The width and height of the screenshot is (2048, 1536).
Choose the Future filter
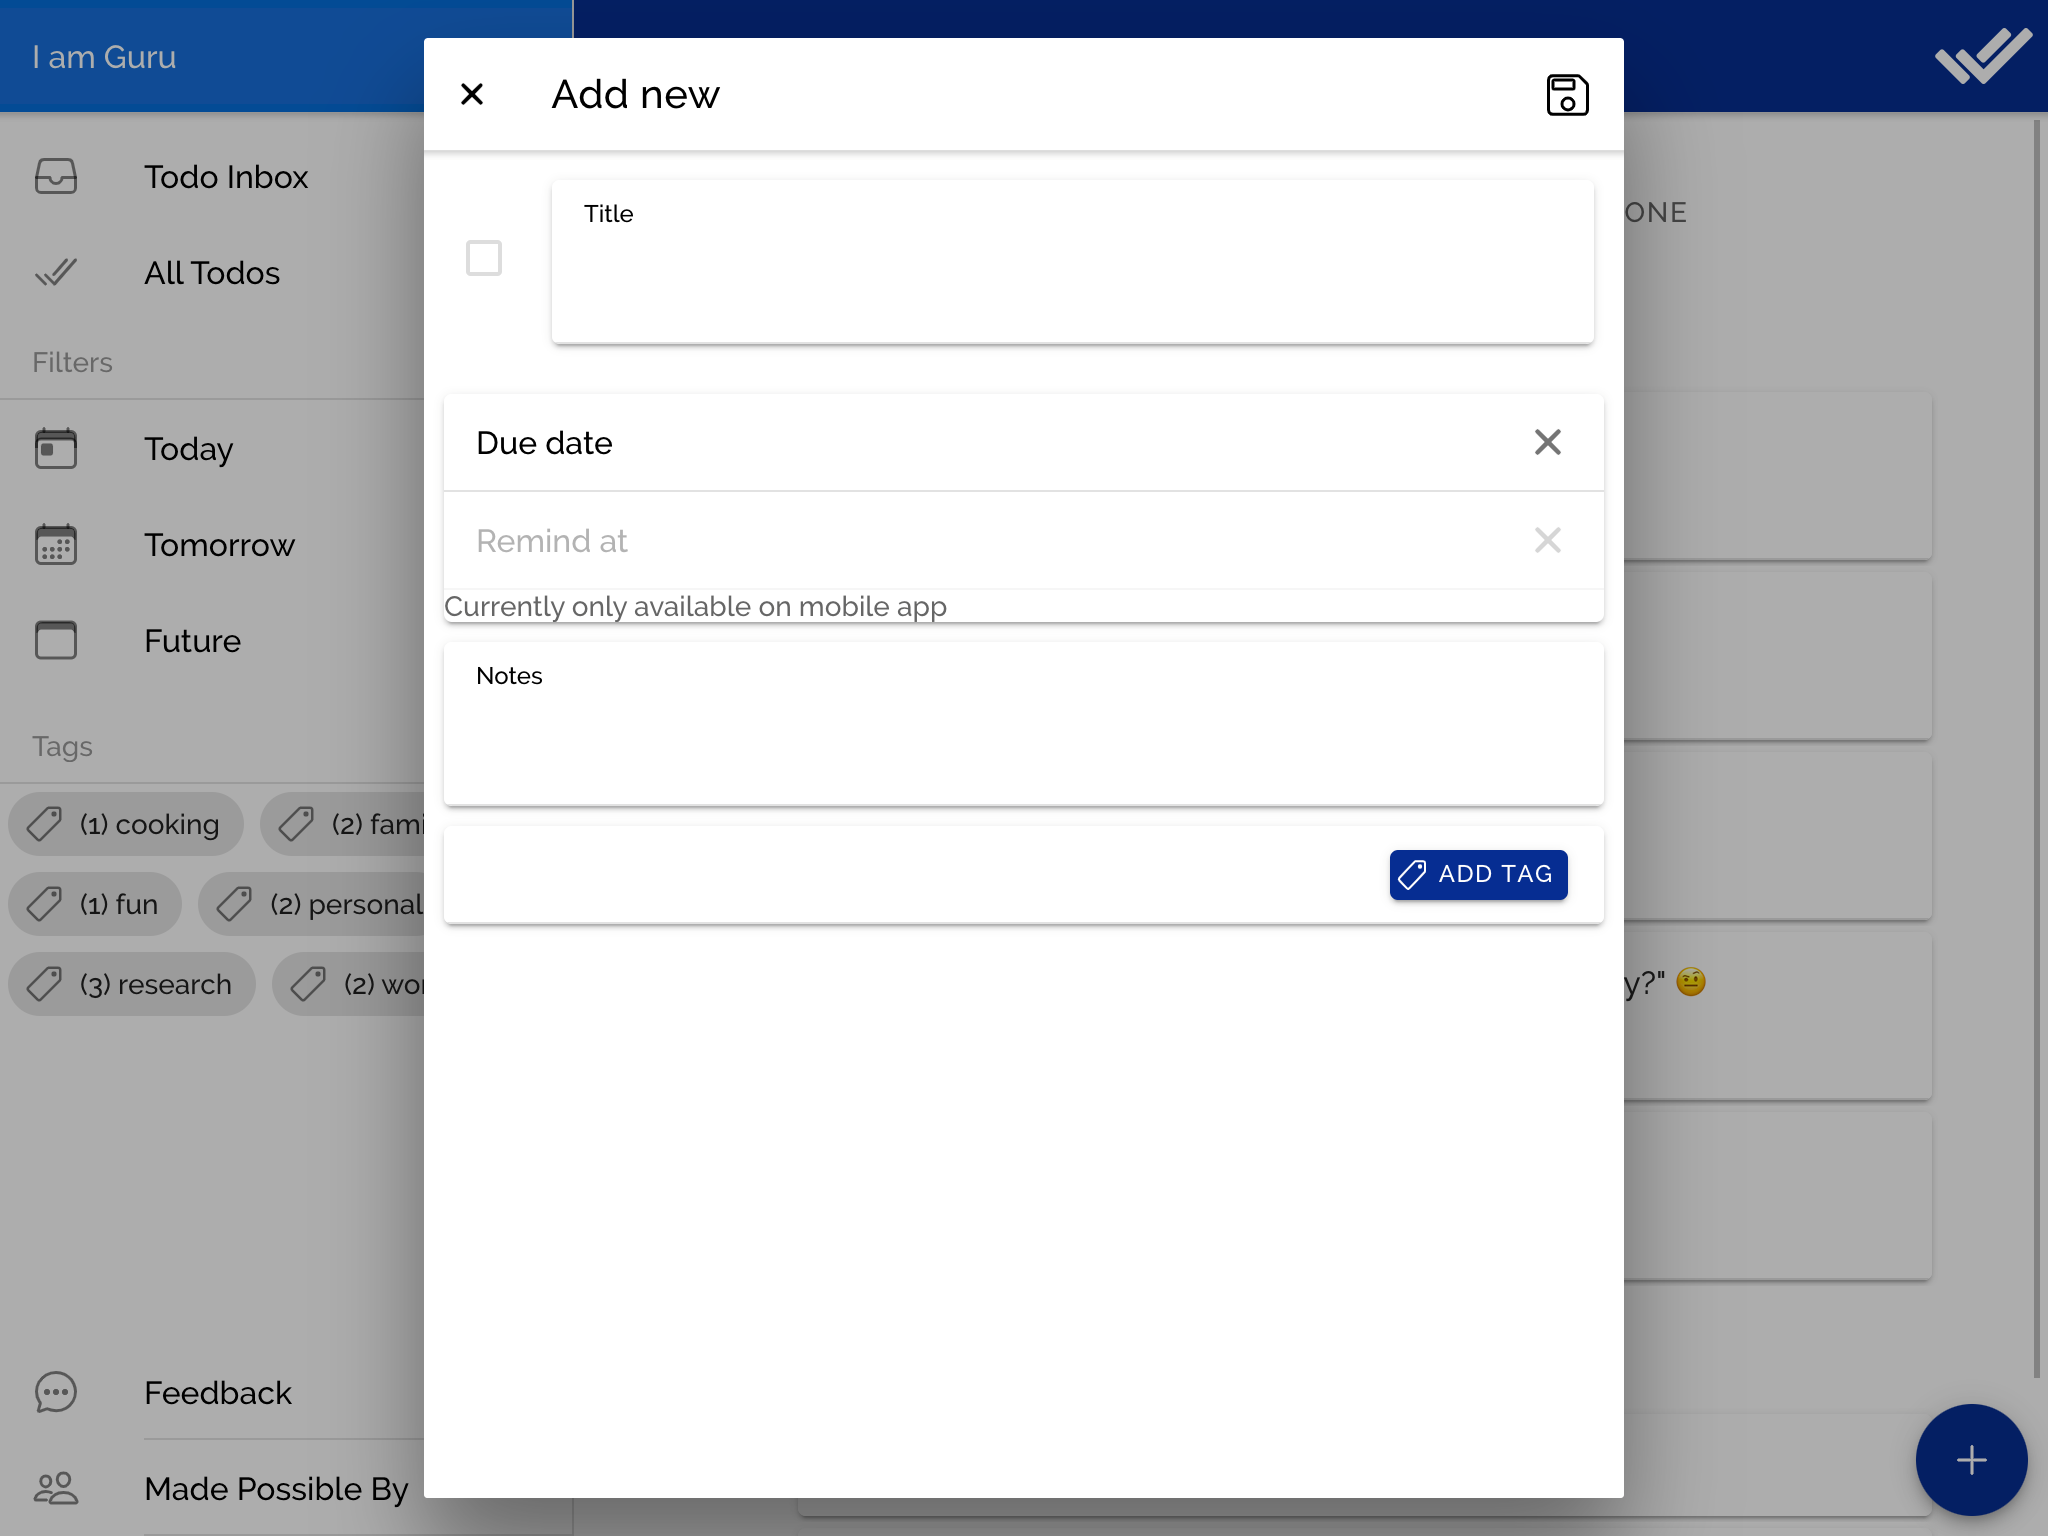[192, 641]
